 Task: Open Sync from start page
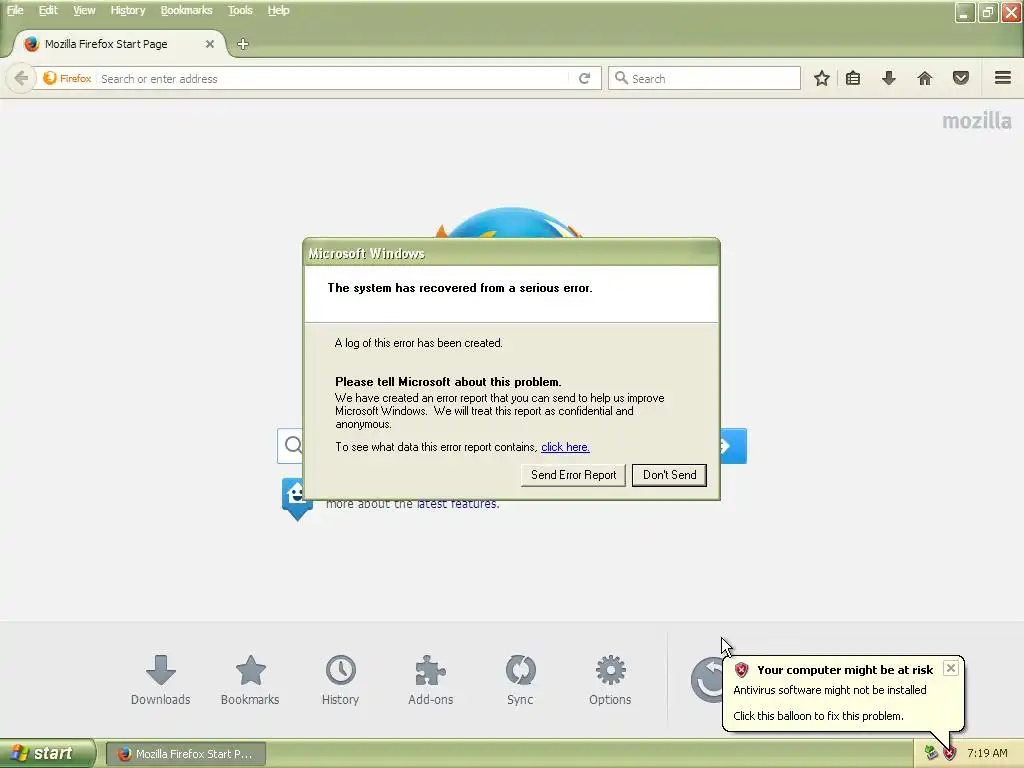[520, 680]
